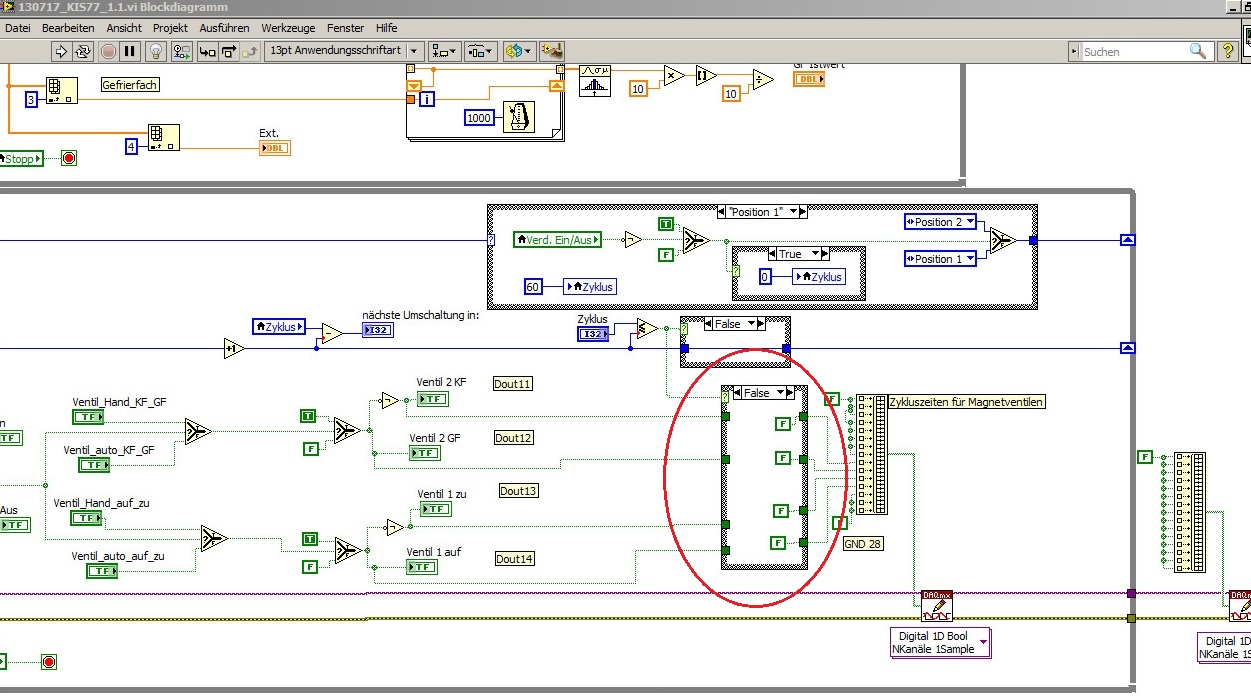Click the yellow question mark help icon

click(1229, 51)
